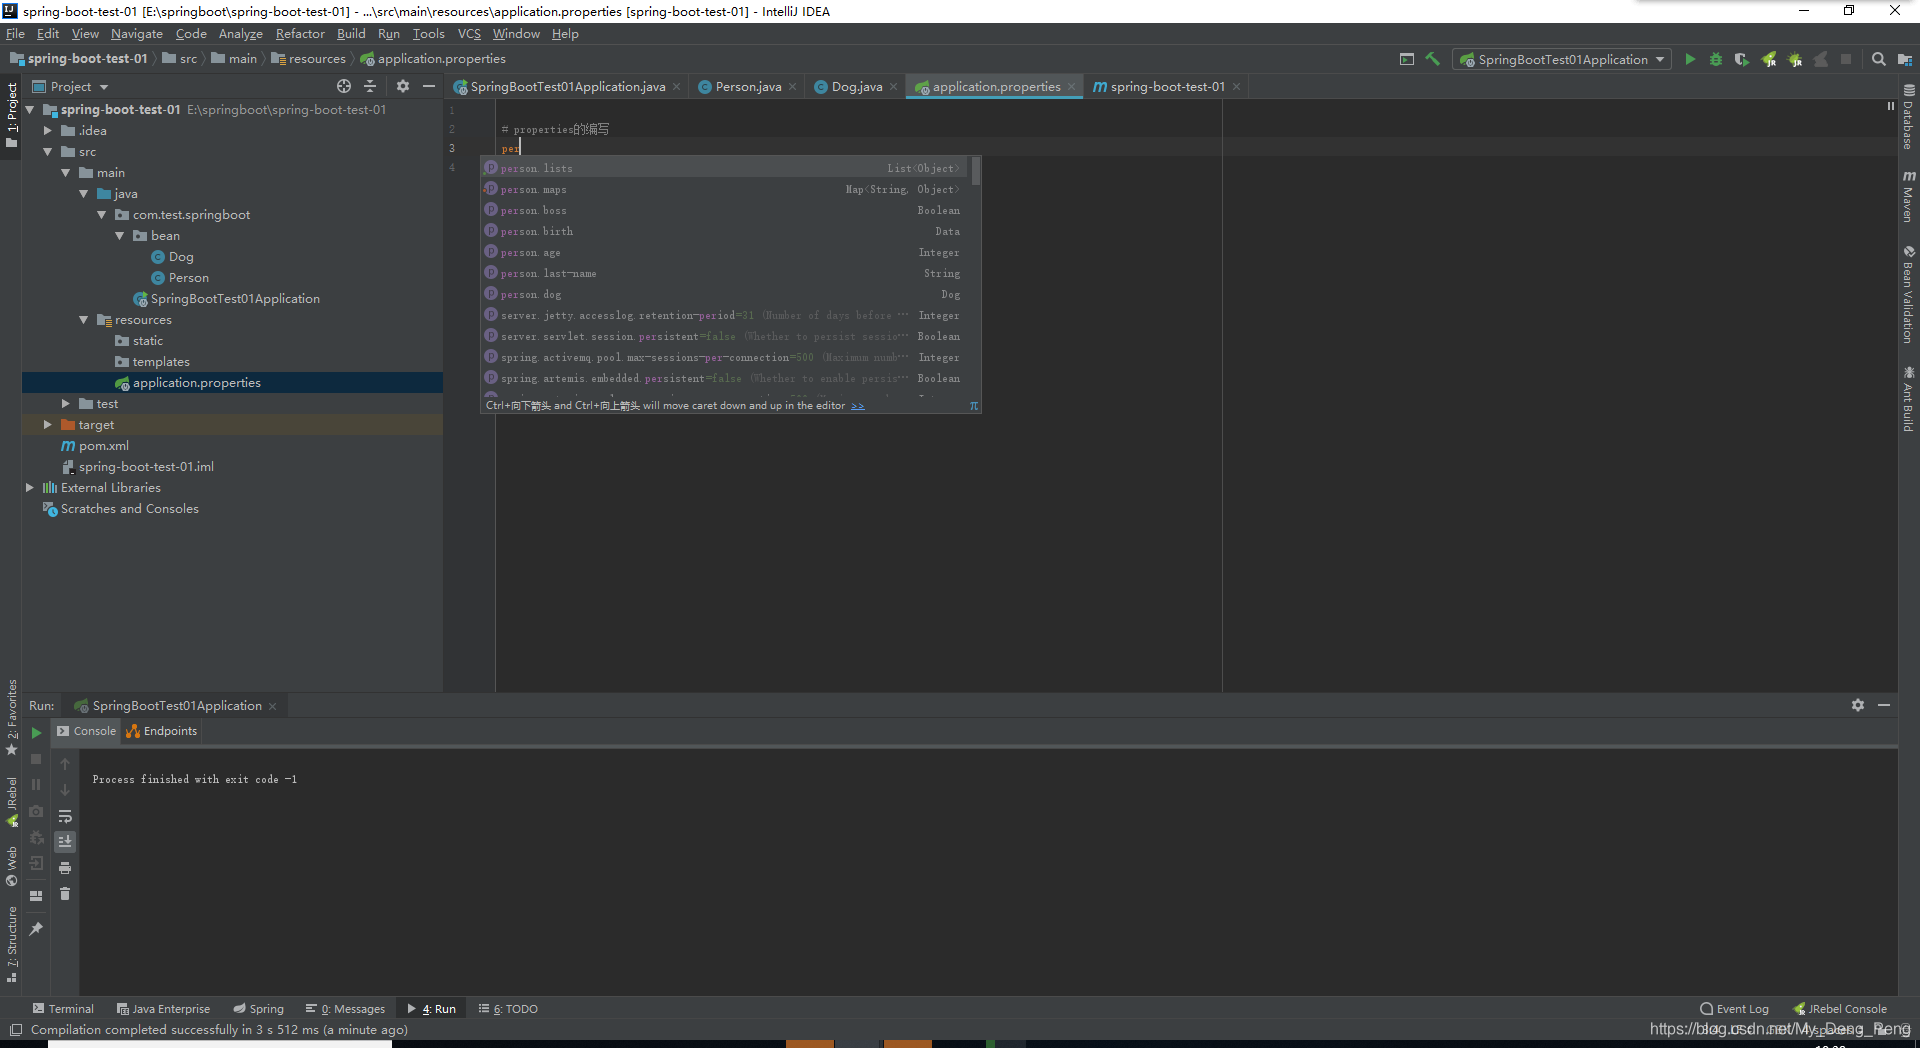Click the Run Anything terminal-window icon
Image resolution: width=1920 pixels, height=1048 pixels.
pyautogui.click(x=1407, y=59)
